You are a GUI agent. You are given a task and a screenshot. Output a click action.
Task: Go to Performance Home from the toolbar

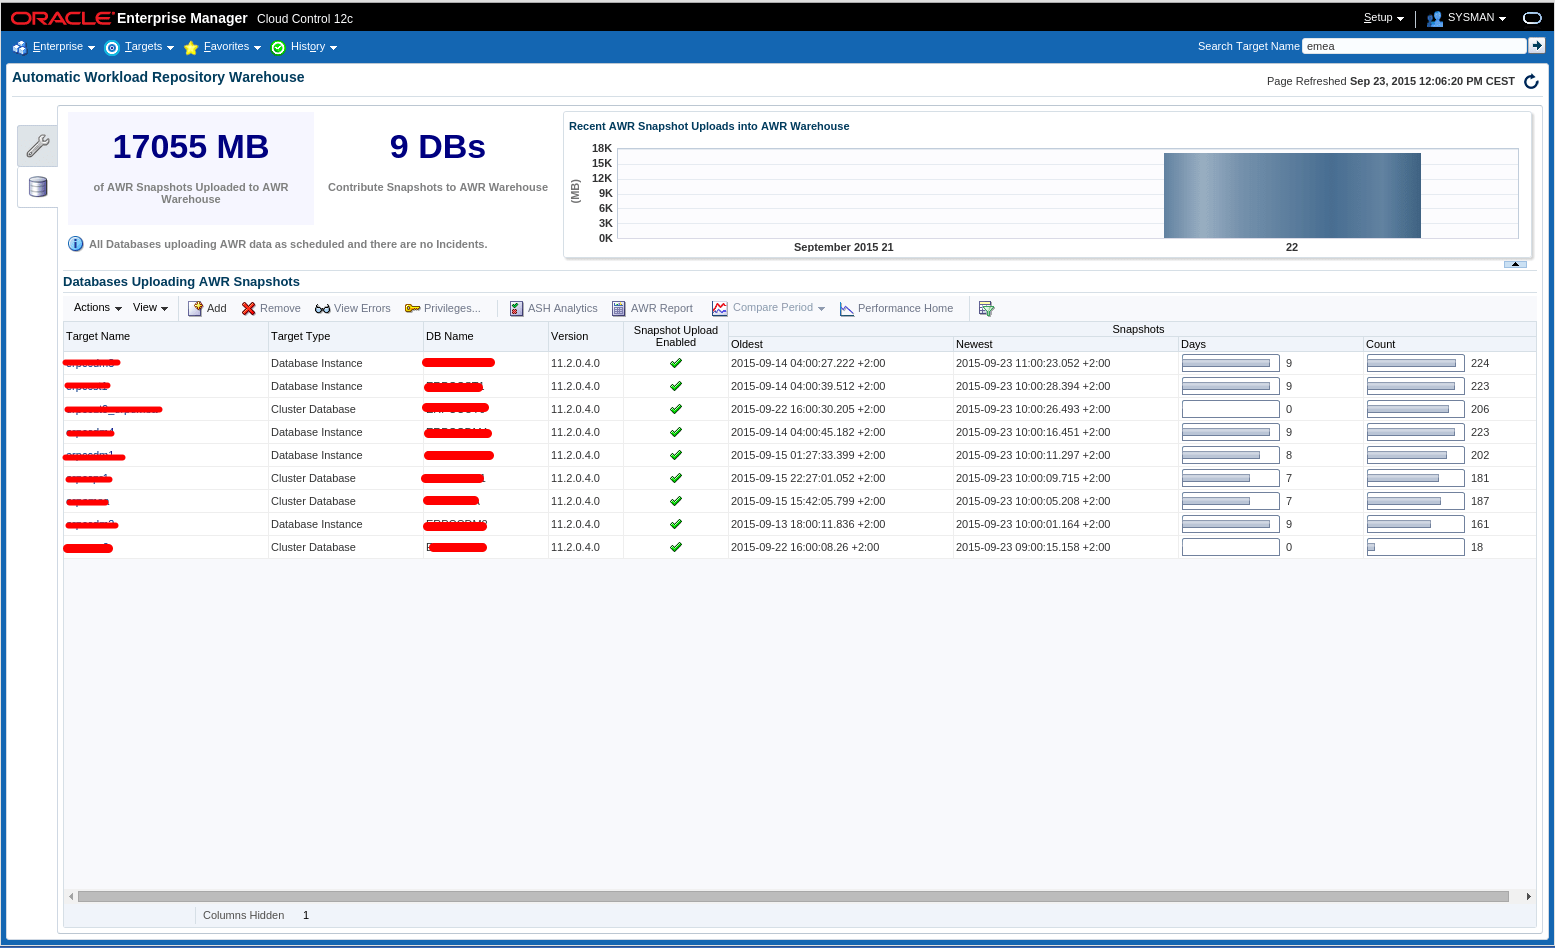point(896,308)
